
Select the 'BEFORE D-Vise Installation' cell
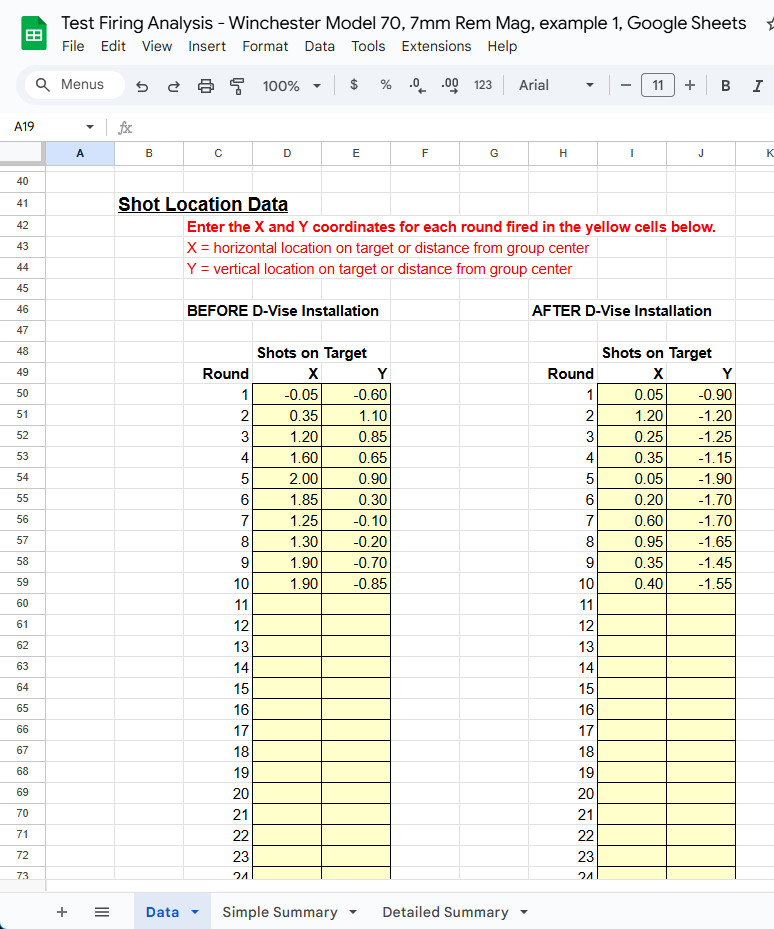point(283,311)
